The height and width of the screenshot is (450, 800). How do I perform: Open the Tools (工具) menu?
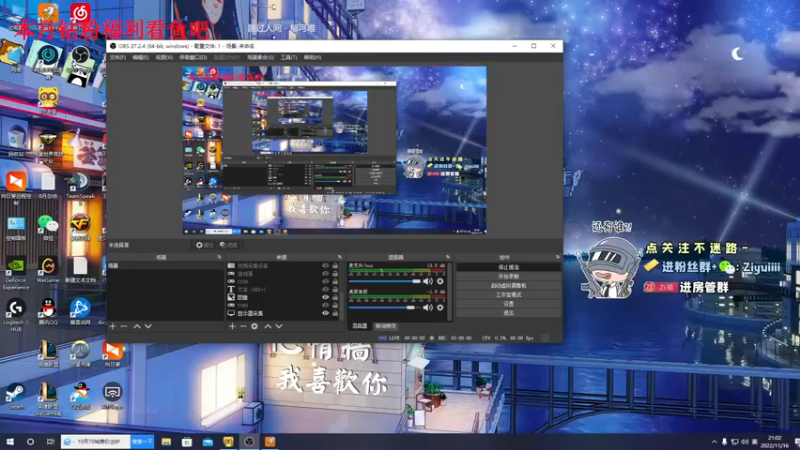(289, 58)
